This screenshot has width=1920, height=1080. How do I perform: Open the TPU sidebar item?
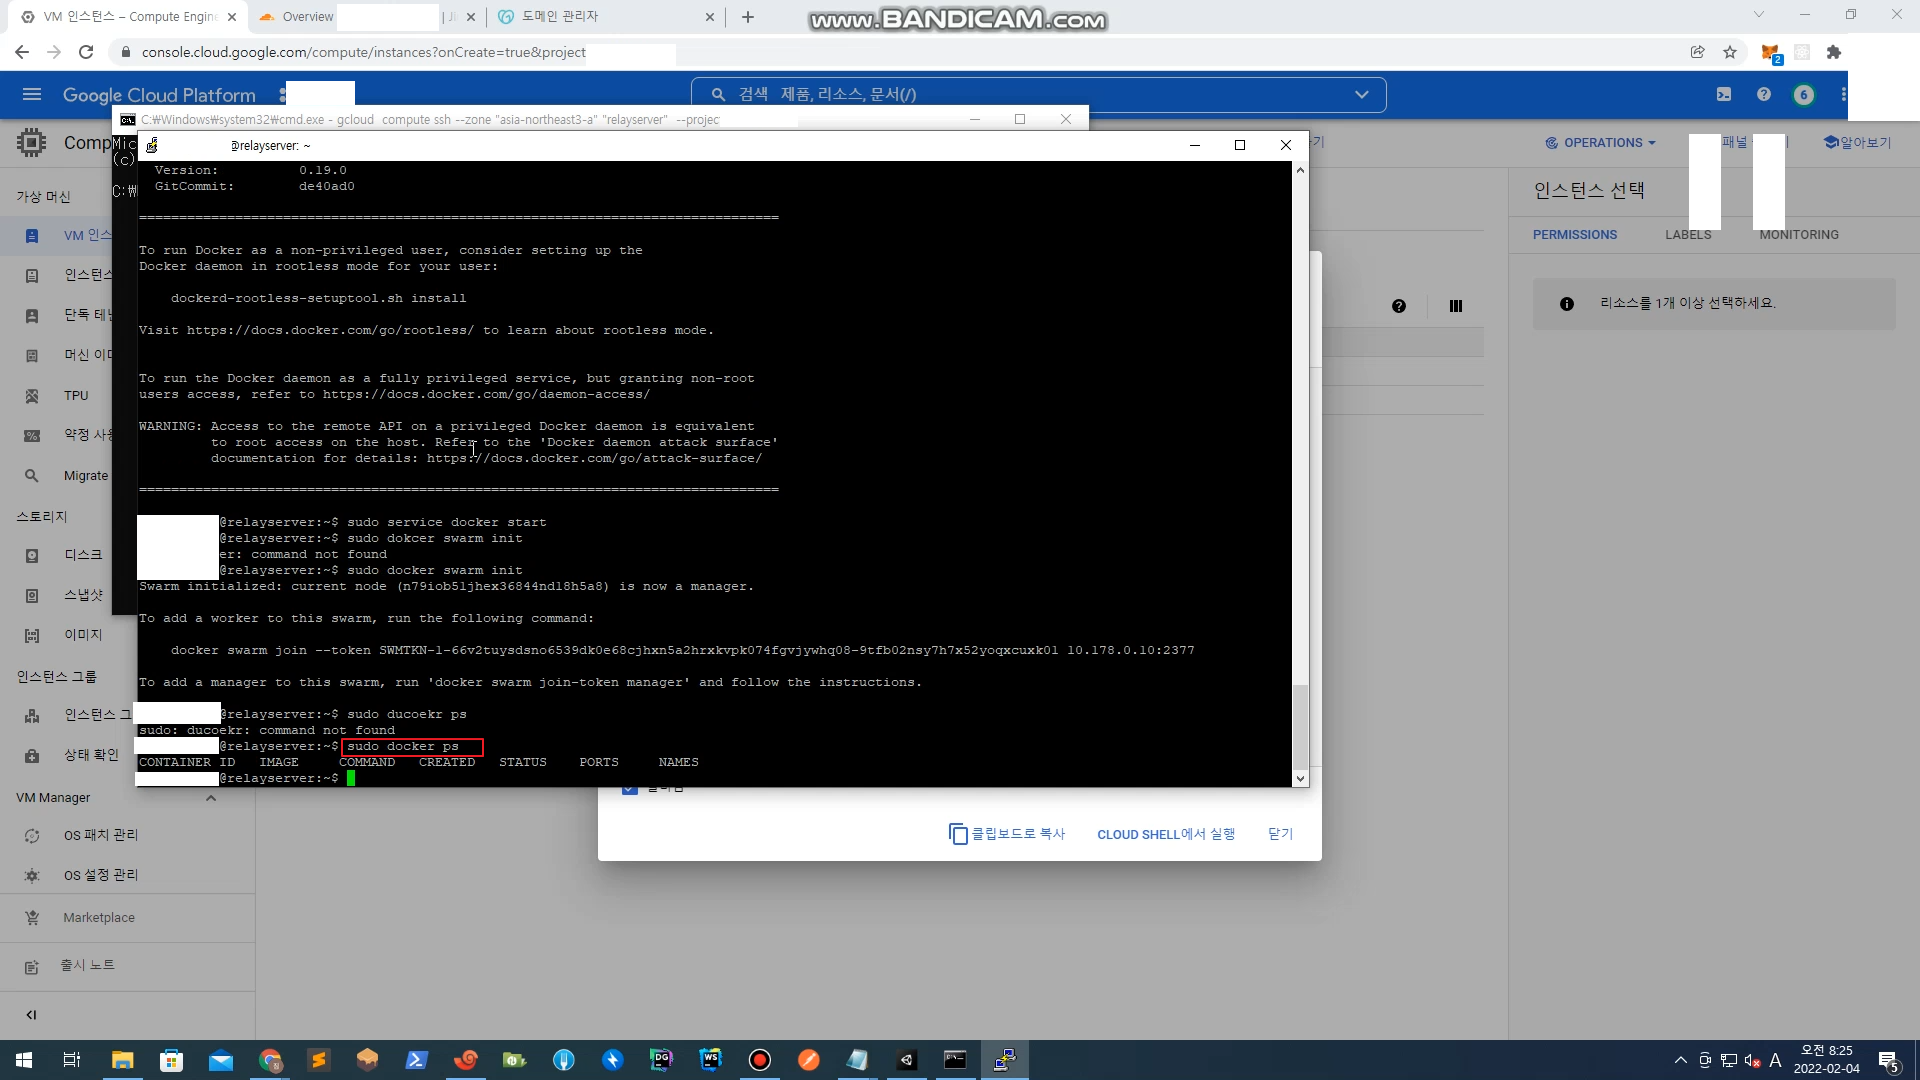coord(76,395)
